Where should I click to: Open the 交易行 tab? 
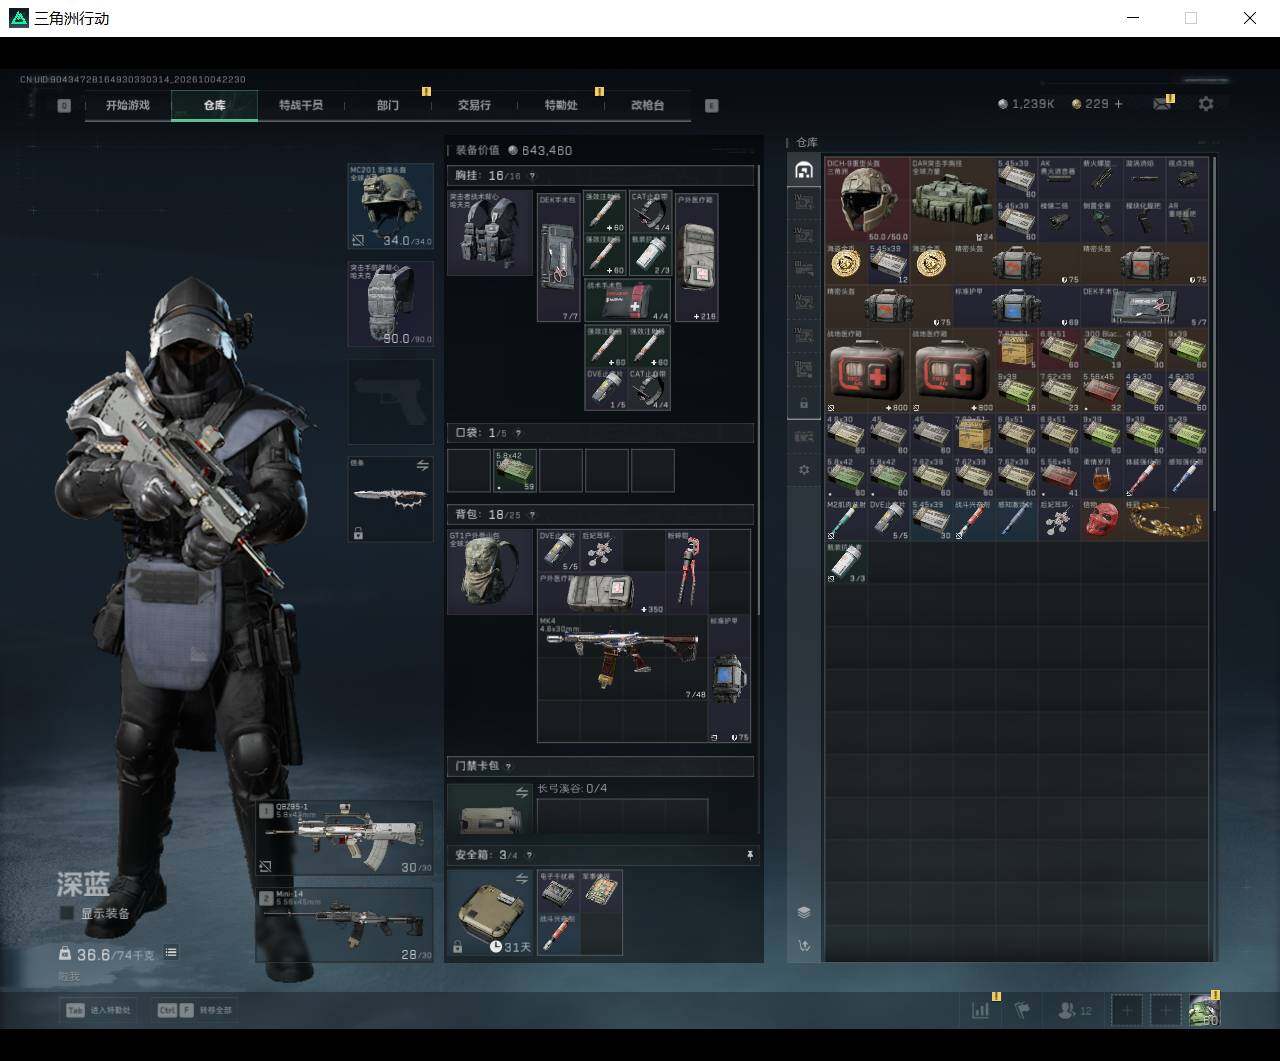coord(474,105)
